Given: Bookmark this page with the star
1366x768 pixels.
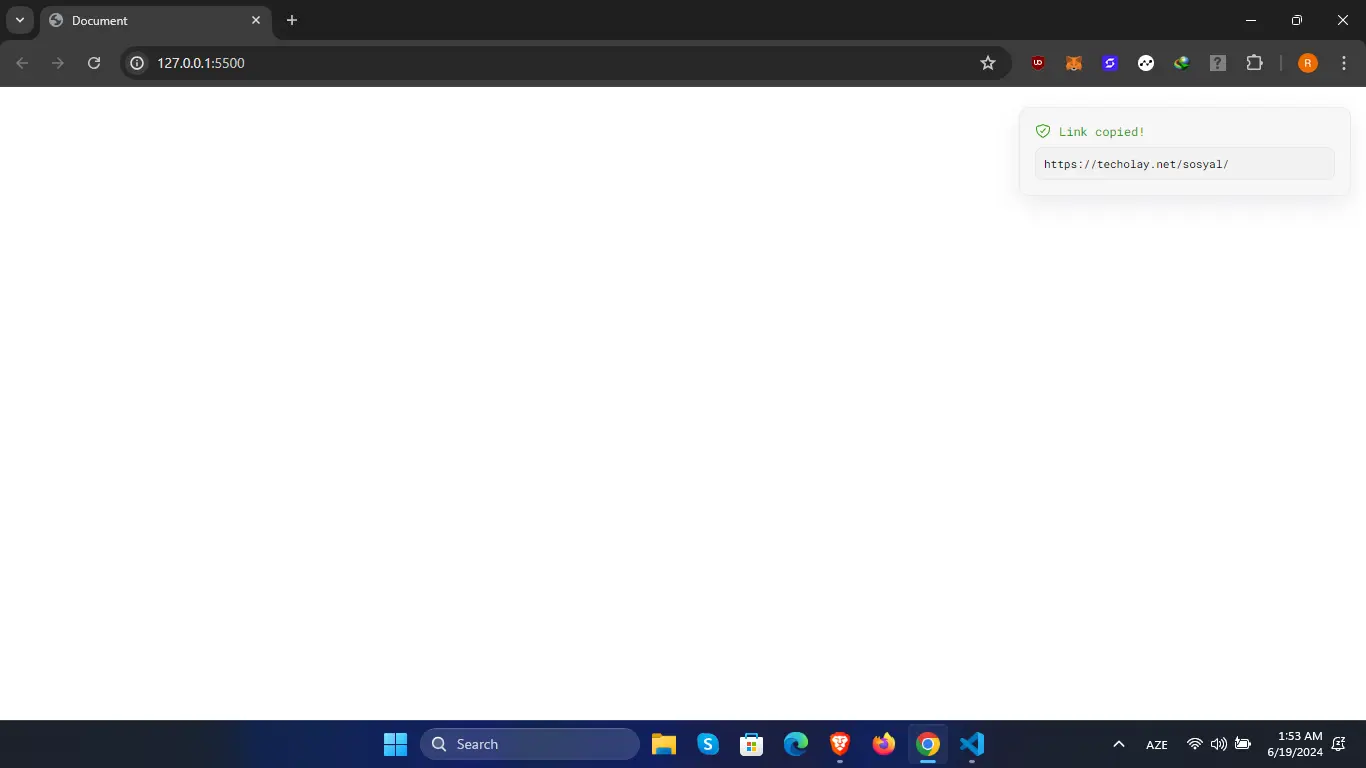Looking at the screenshot, I should [x=988, y=63].
